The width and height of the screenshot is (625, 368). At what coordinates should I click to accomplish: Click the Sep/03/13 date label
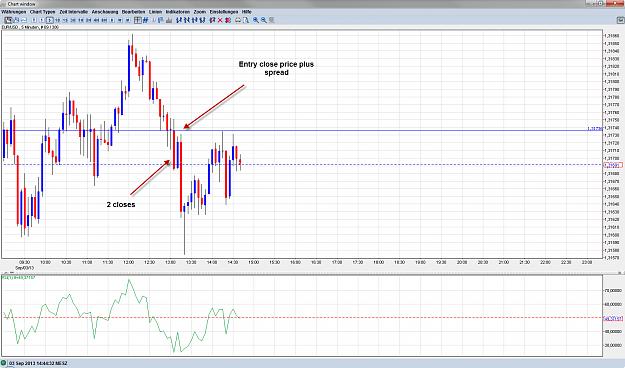pos(25,268)
